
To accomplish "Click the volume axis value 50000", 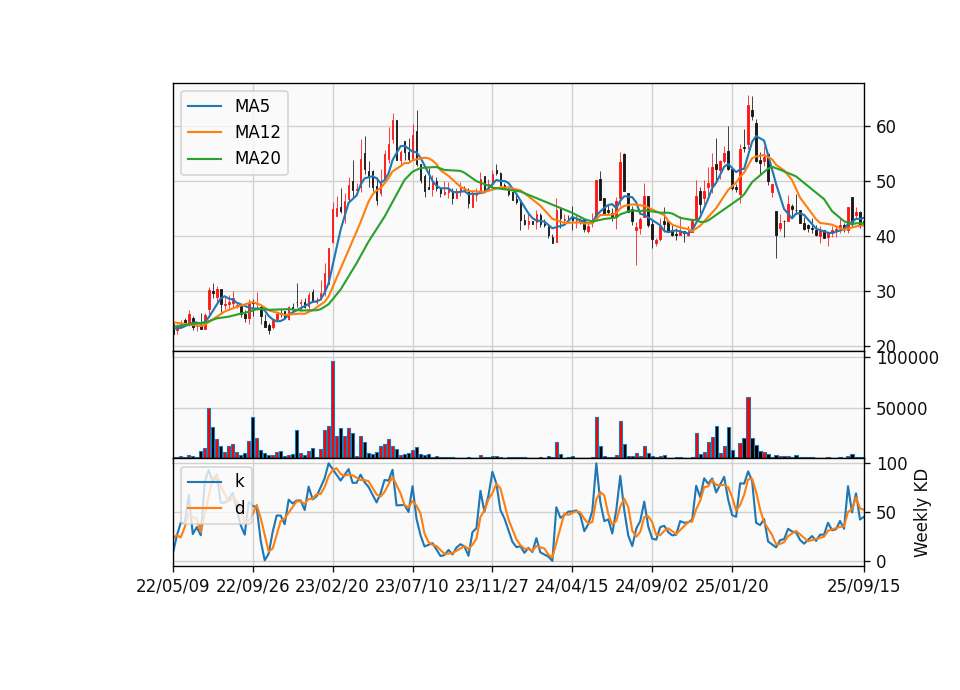I will 902,409.
